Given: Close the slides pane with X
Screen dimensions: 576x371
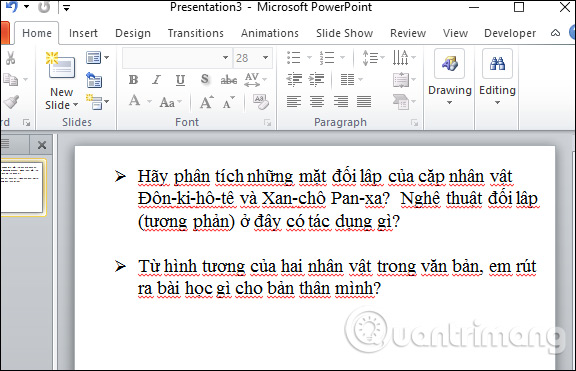Looking at the screenshot, I should click(42, 145).
